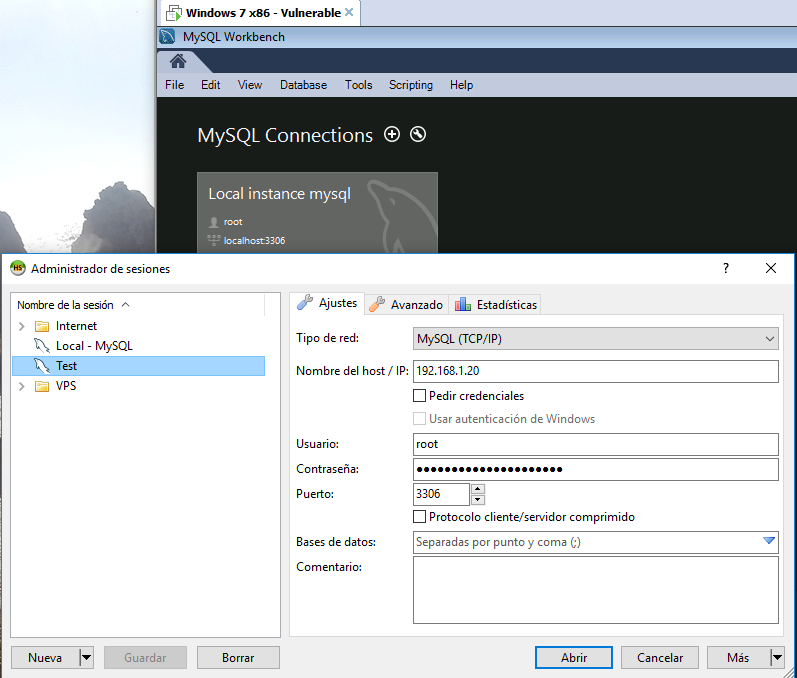Switch to the Estadísticas tab

click(495, 304)
